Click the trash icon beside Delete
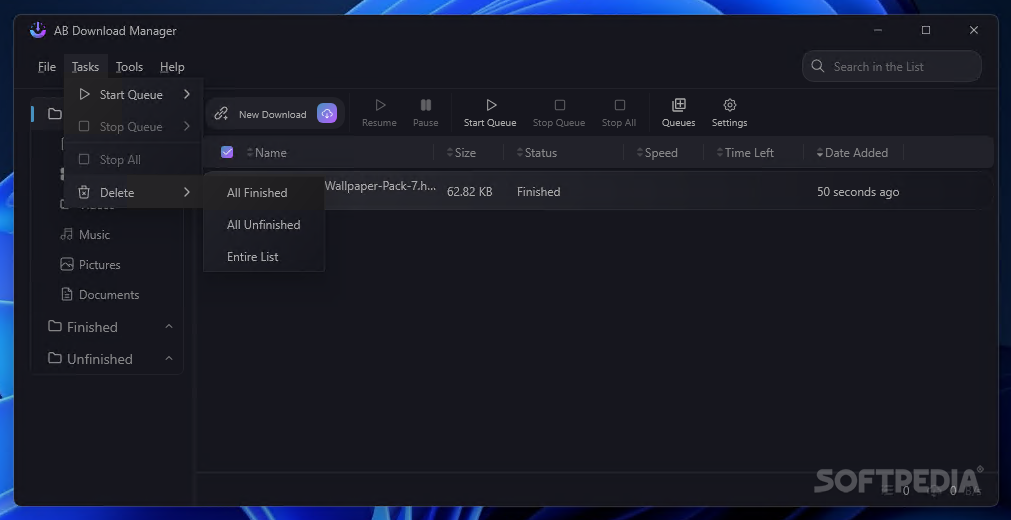 coord(84,192)
